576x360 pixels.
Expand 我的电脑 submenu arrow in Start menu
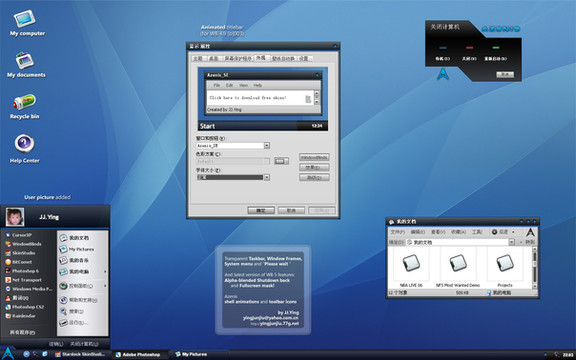pyautogui.click(x=105, y=271)
